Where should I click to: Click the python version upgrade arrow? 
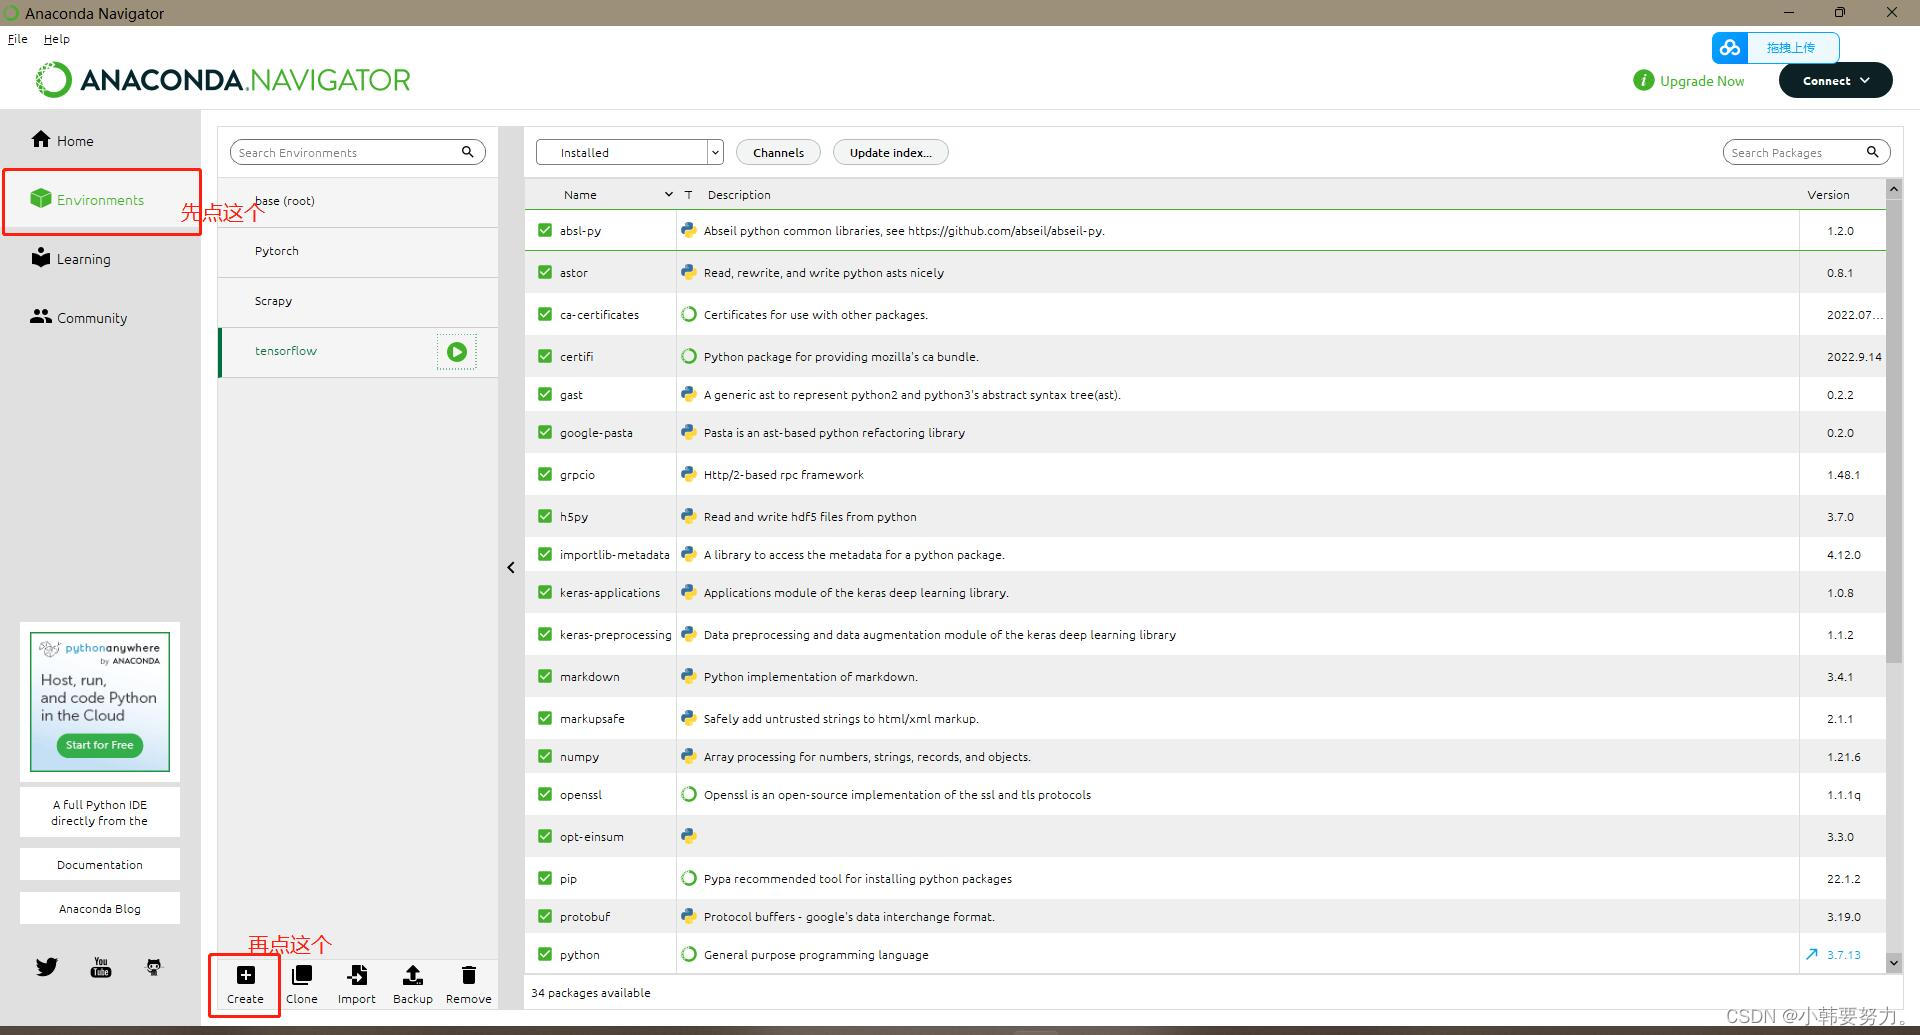click(x=1812, y=954)
